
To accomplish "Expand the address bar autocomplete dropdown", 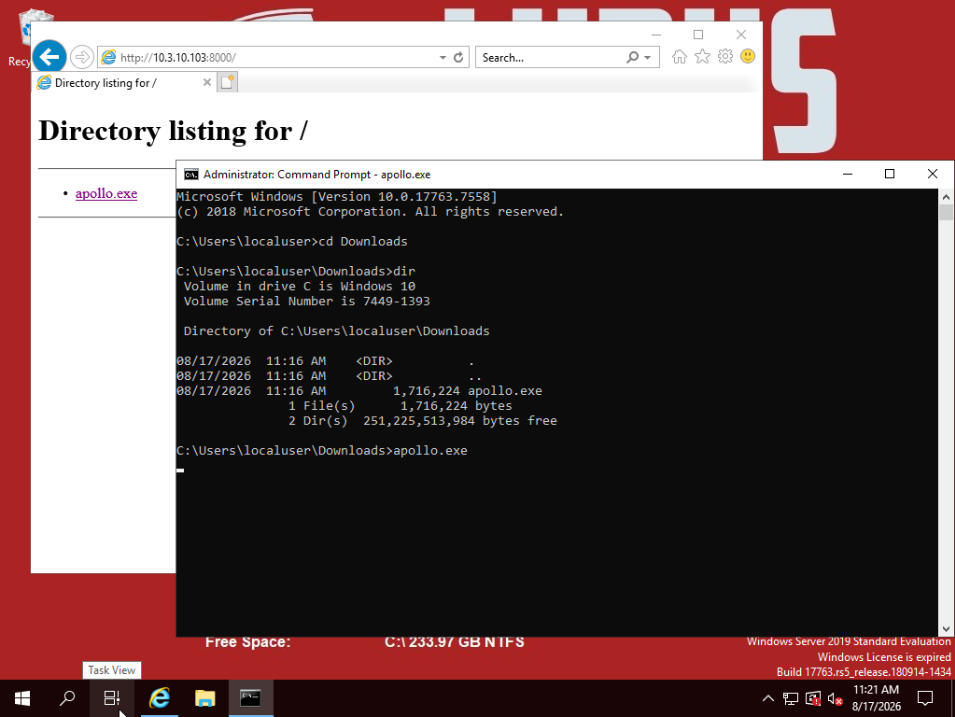I will pos(443,57).
